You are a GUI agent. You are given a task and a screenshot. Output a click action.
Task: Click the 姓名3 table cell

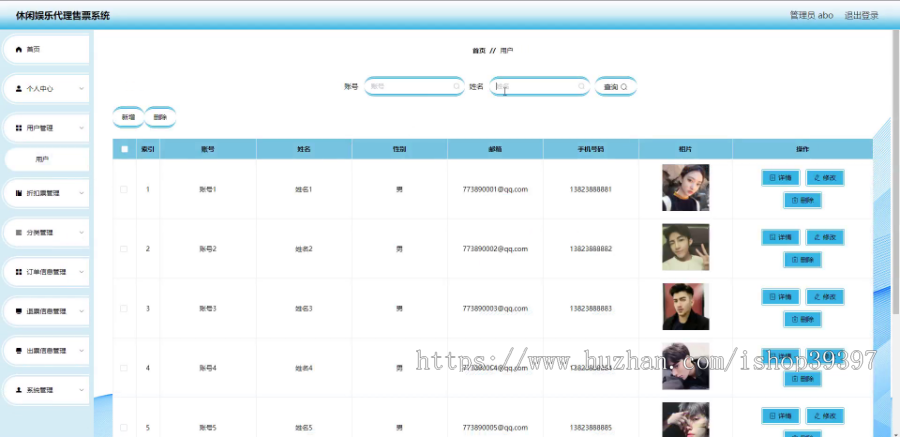[x=304, y=309]
